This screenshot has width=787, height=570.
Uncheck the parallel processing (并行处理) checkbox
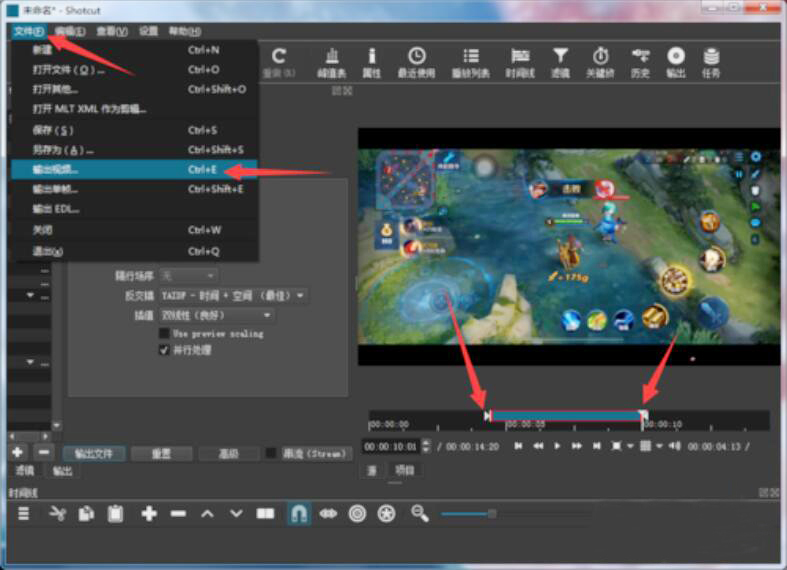click(x=164, y=351)
